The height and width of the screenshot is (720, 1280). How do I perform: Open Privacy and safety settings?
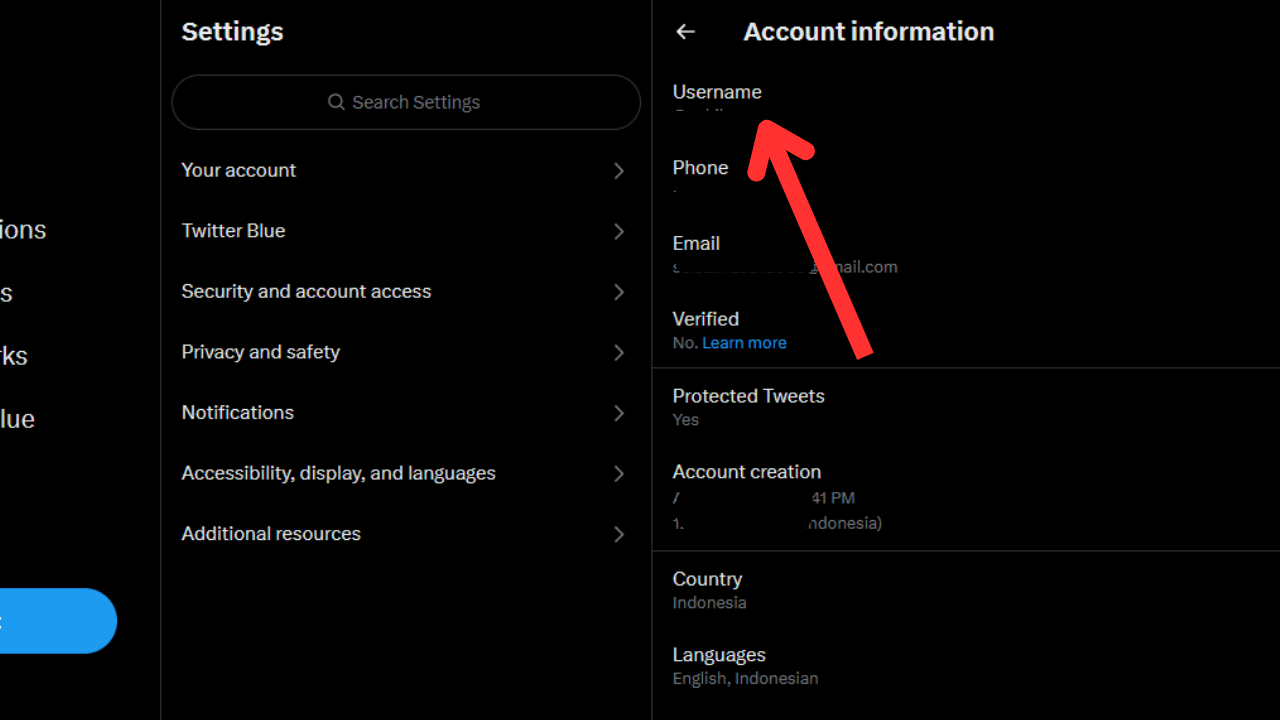coord(406,352)
